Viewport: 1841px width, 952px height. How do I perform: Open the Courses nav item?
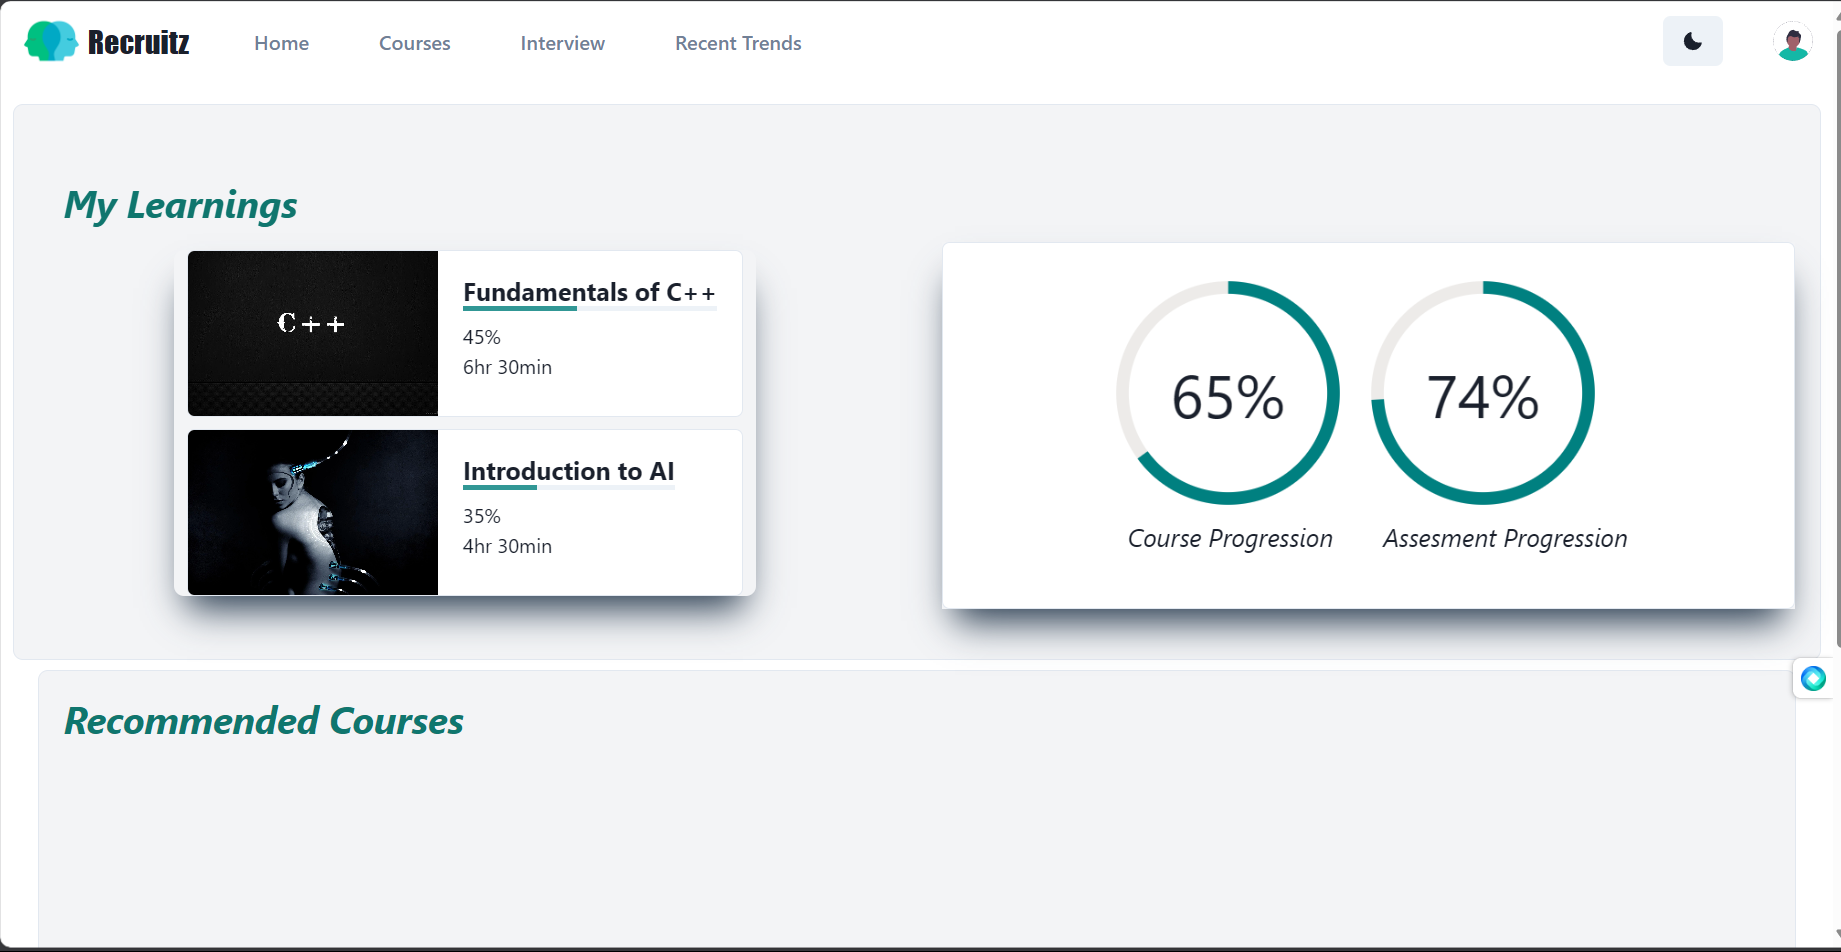pos(414,43)
